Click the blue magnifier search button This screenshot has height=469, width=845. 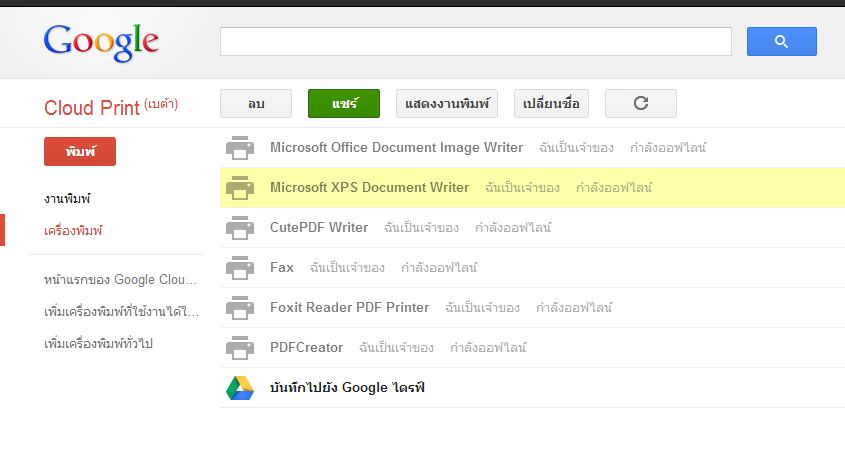coord(781,42)
